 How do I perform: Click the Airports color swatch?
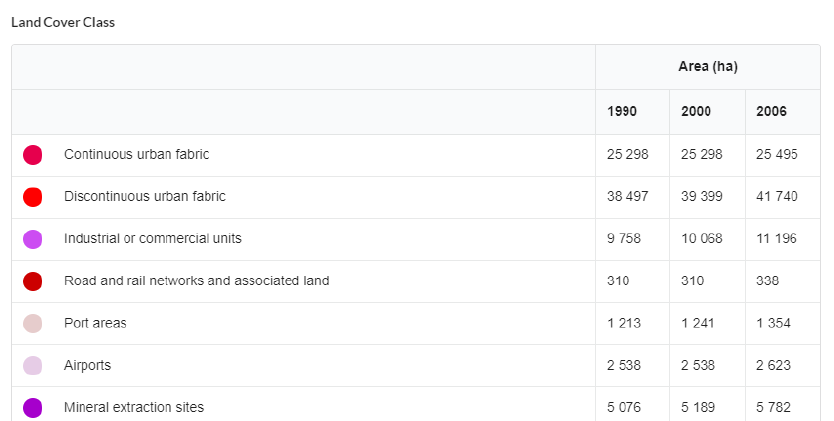[x=33, y=365]
